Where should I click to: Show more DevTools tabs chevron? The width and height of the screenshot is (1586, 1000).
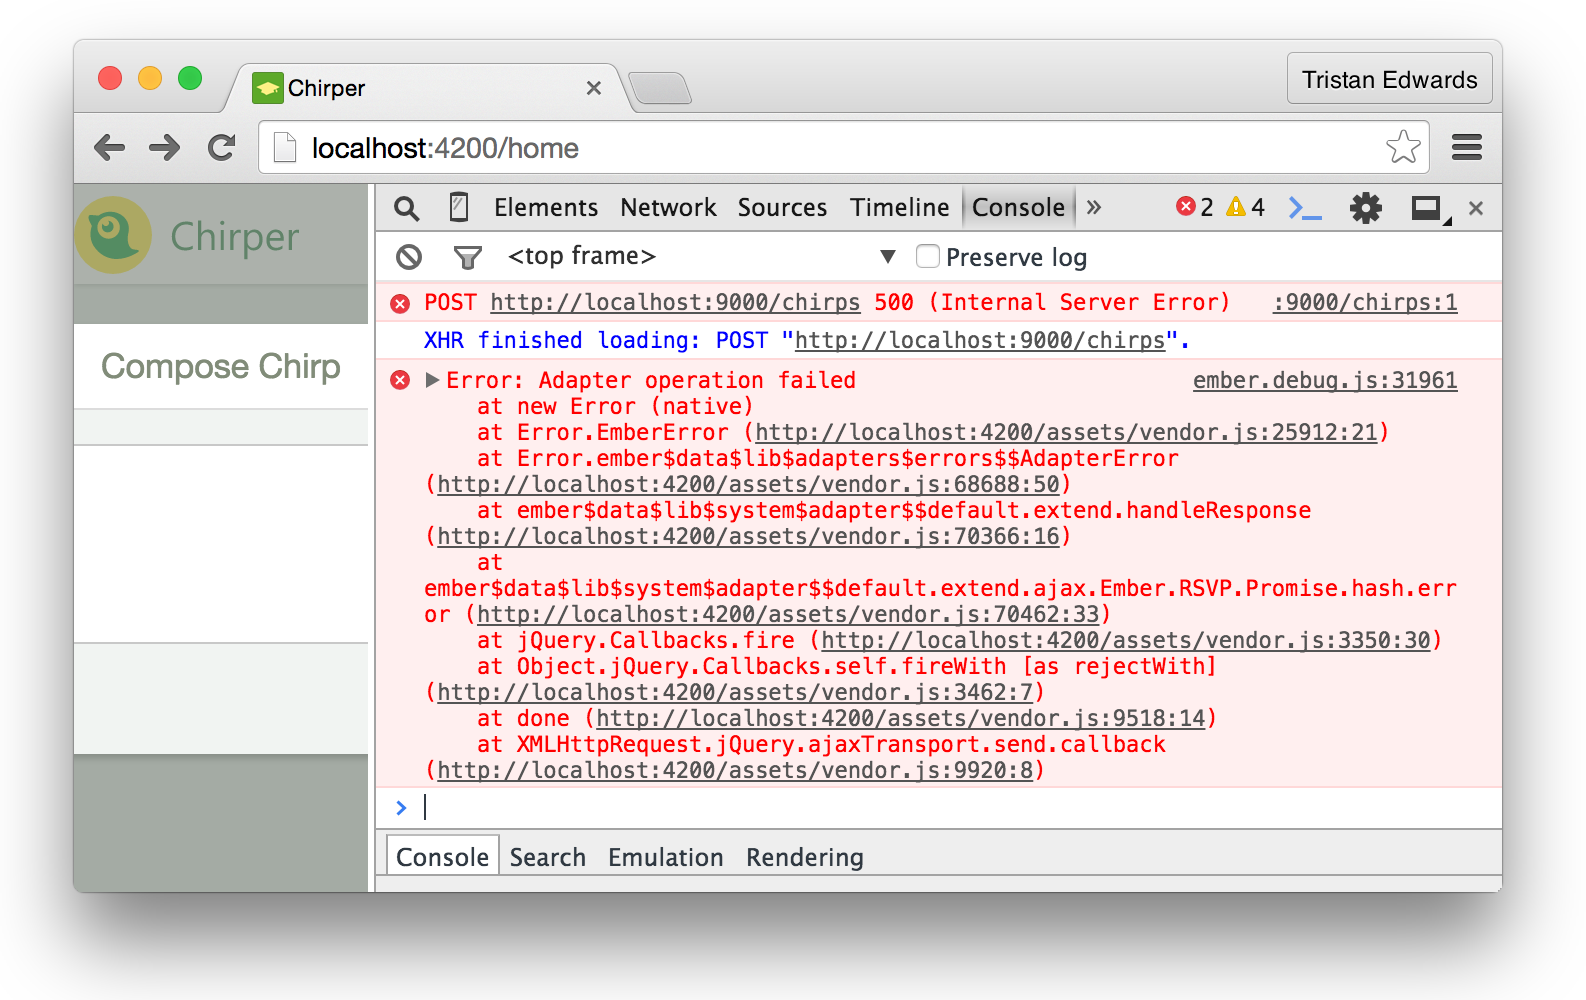click(x=1094, y=207)
